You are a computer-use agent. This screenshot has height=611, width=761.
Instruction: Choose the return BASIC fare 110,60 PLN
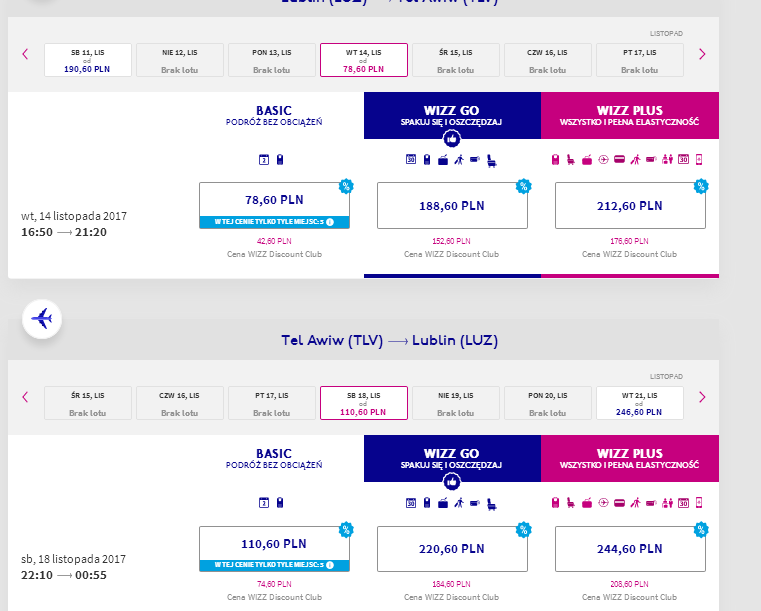274,548
